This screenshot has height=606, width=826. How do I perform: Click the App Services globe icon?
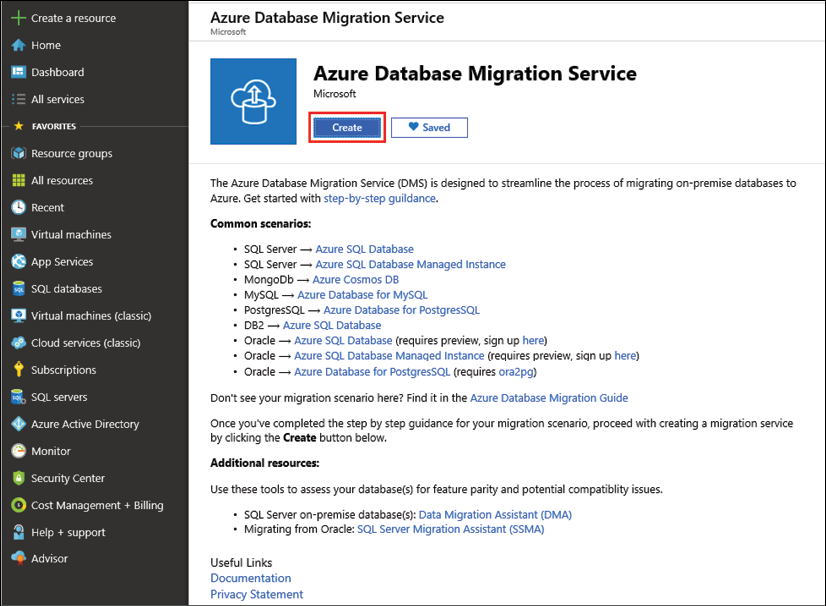18,261
